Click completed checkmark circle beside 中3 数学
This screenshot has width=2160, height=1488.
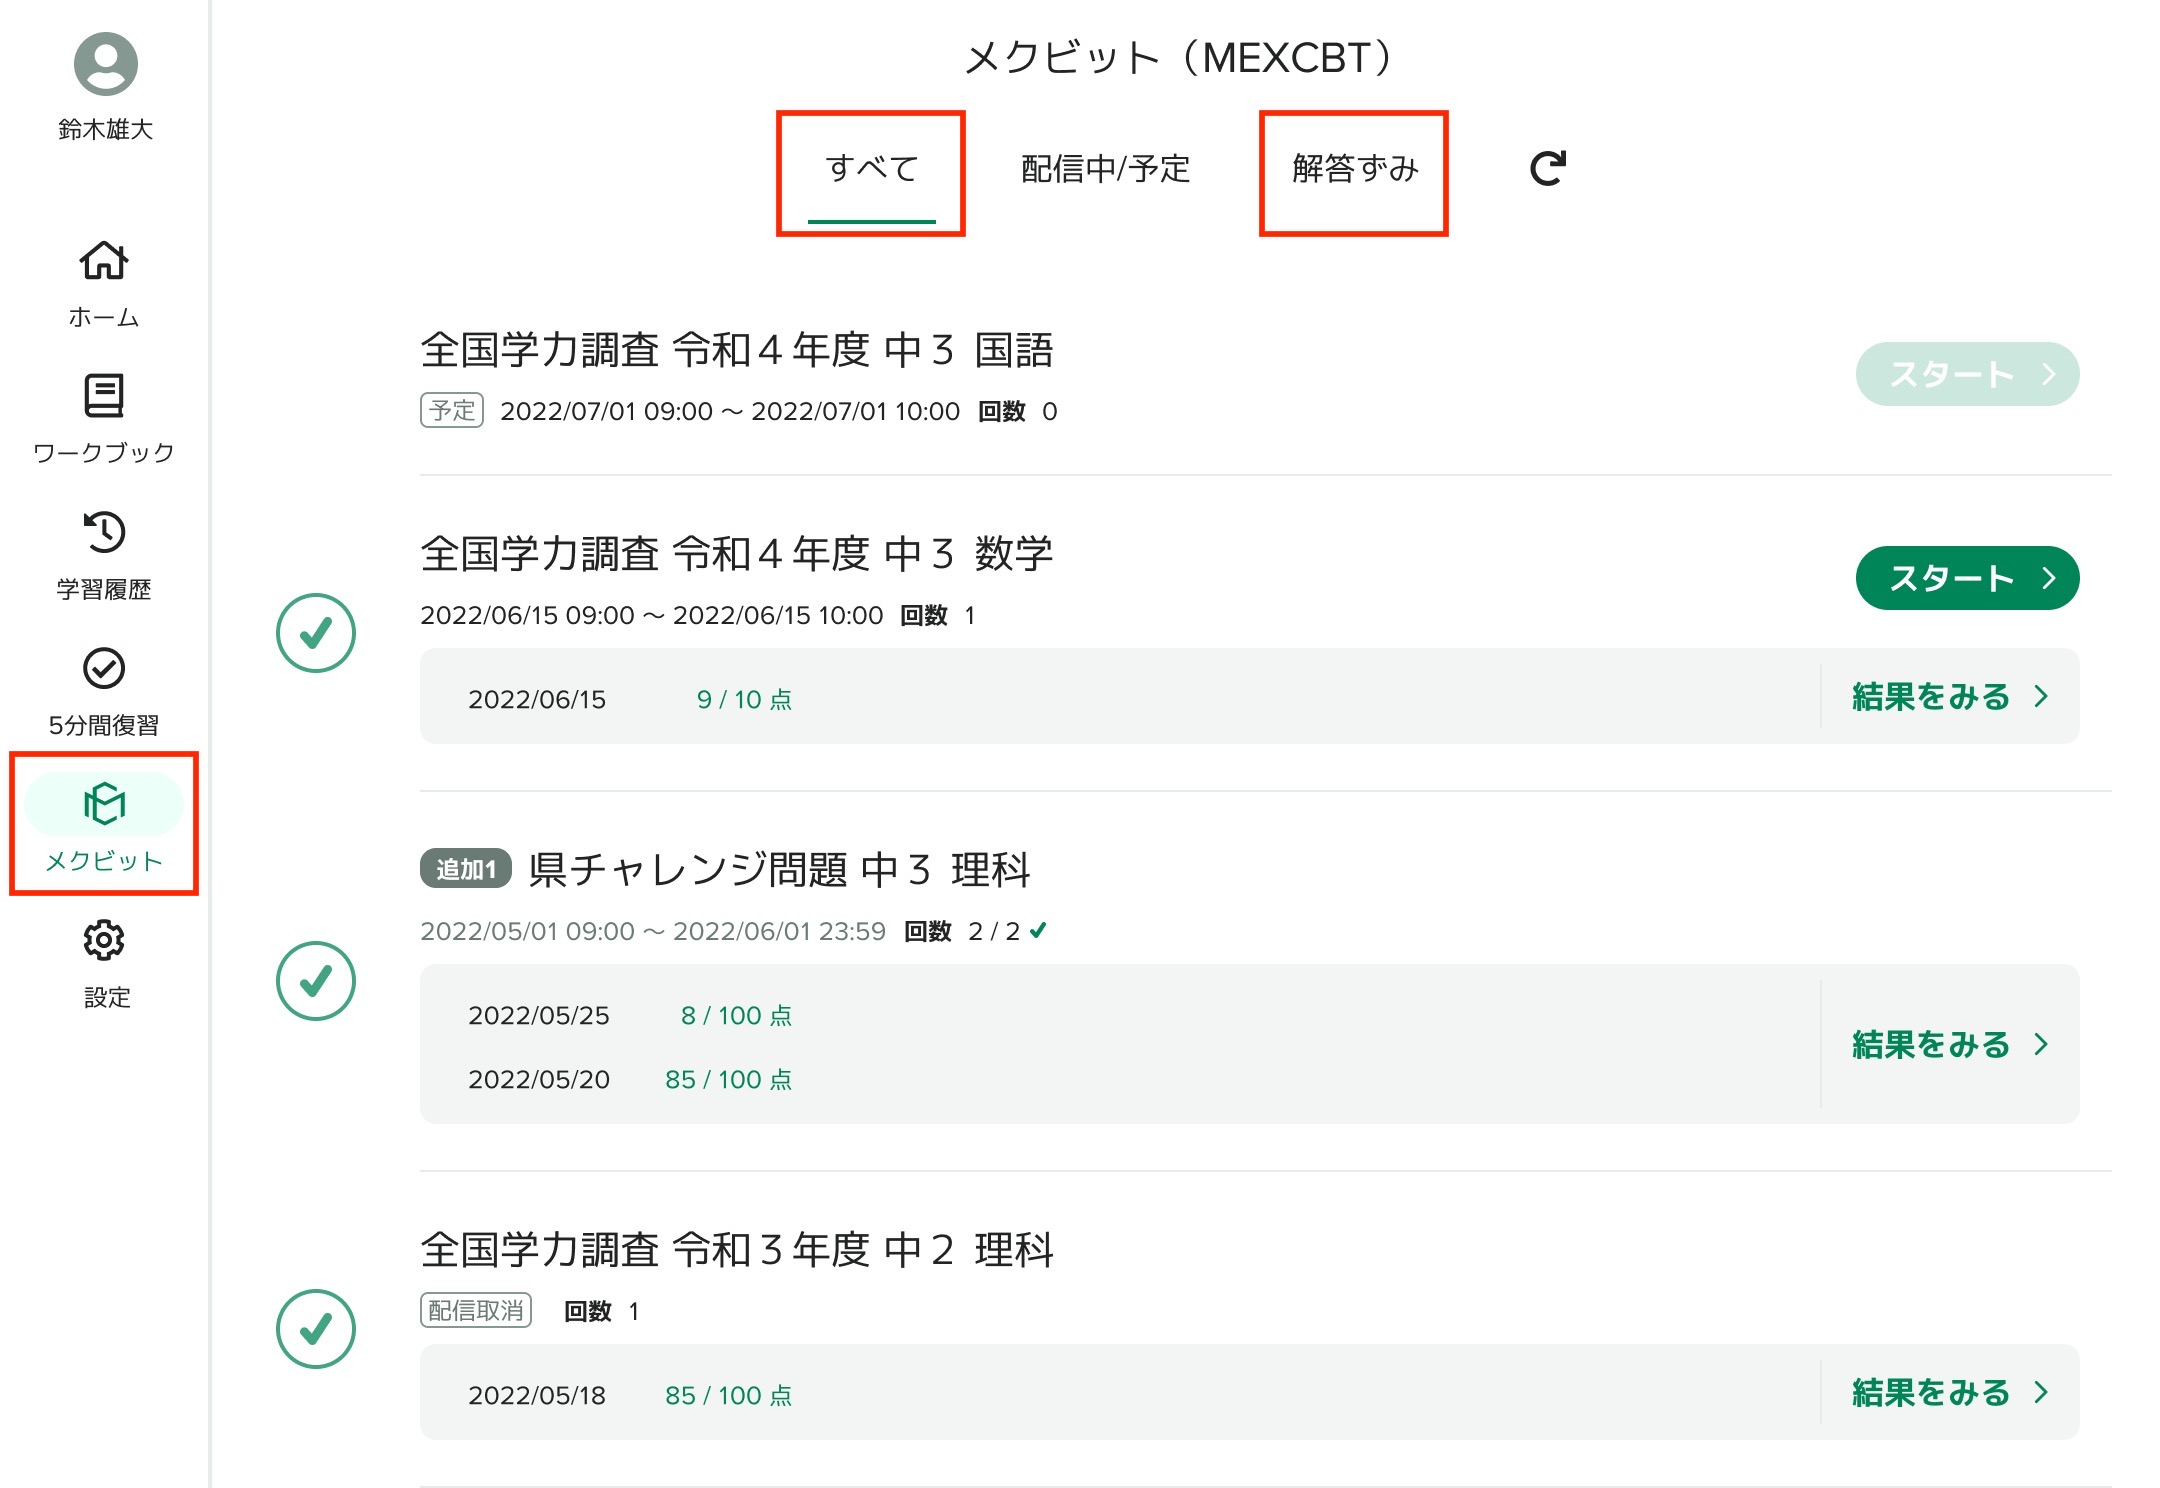[316, 633]
